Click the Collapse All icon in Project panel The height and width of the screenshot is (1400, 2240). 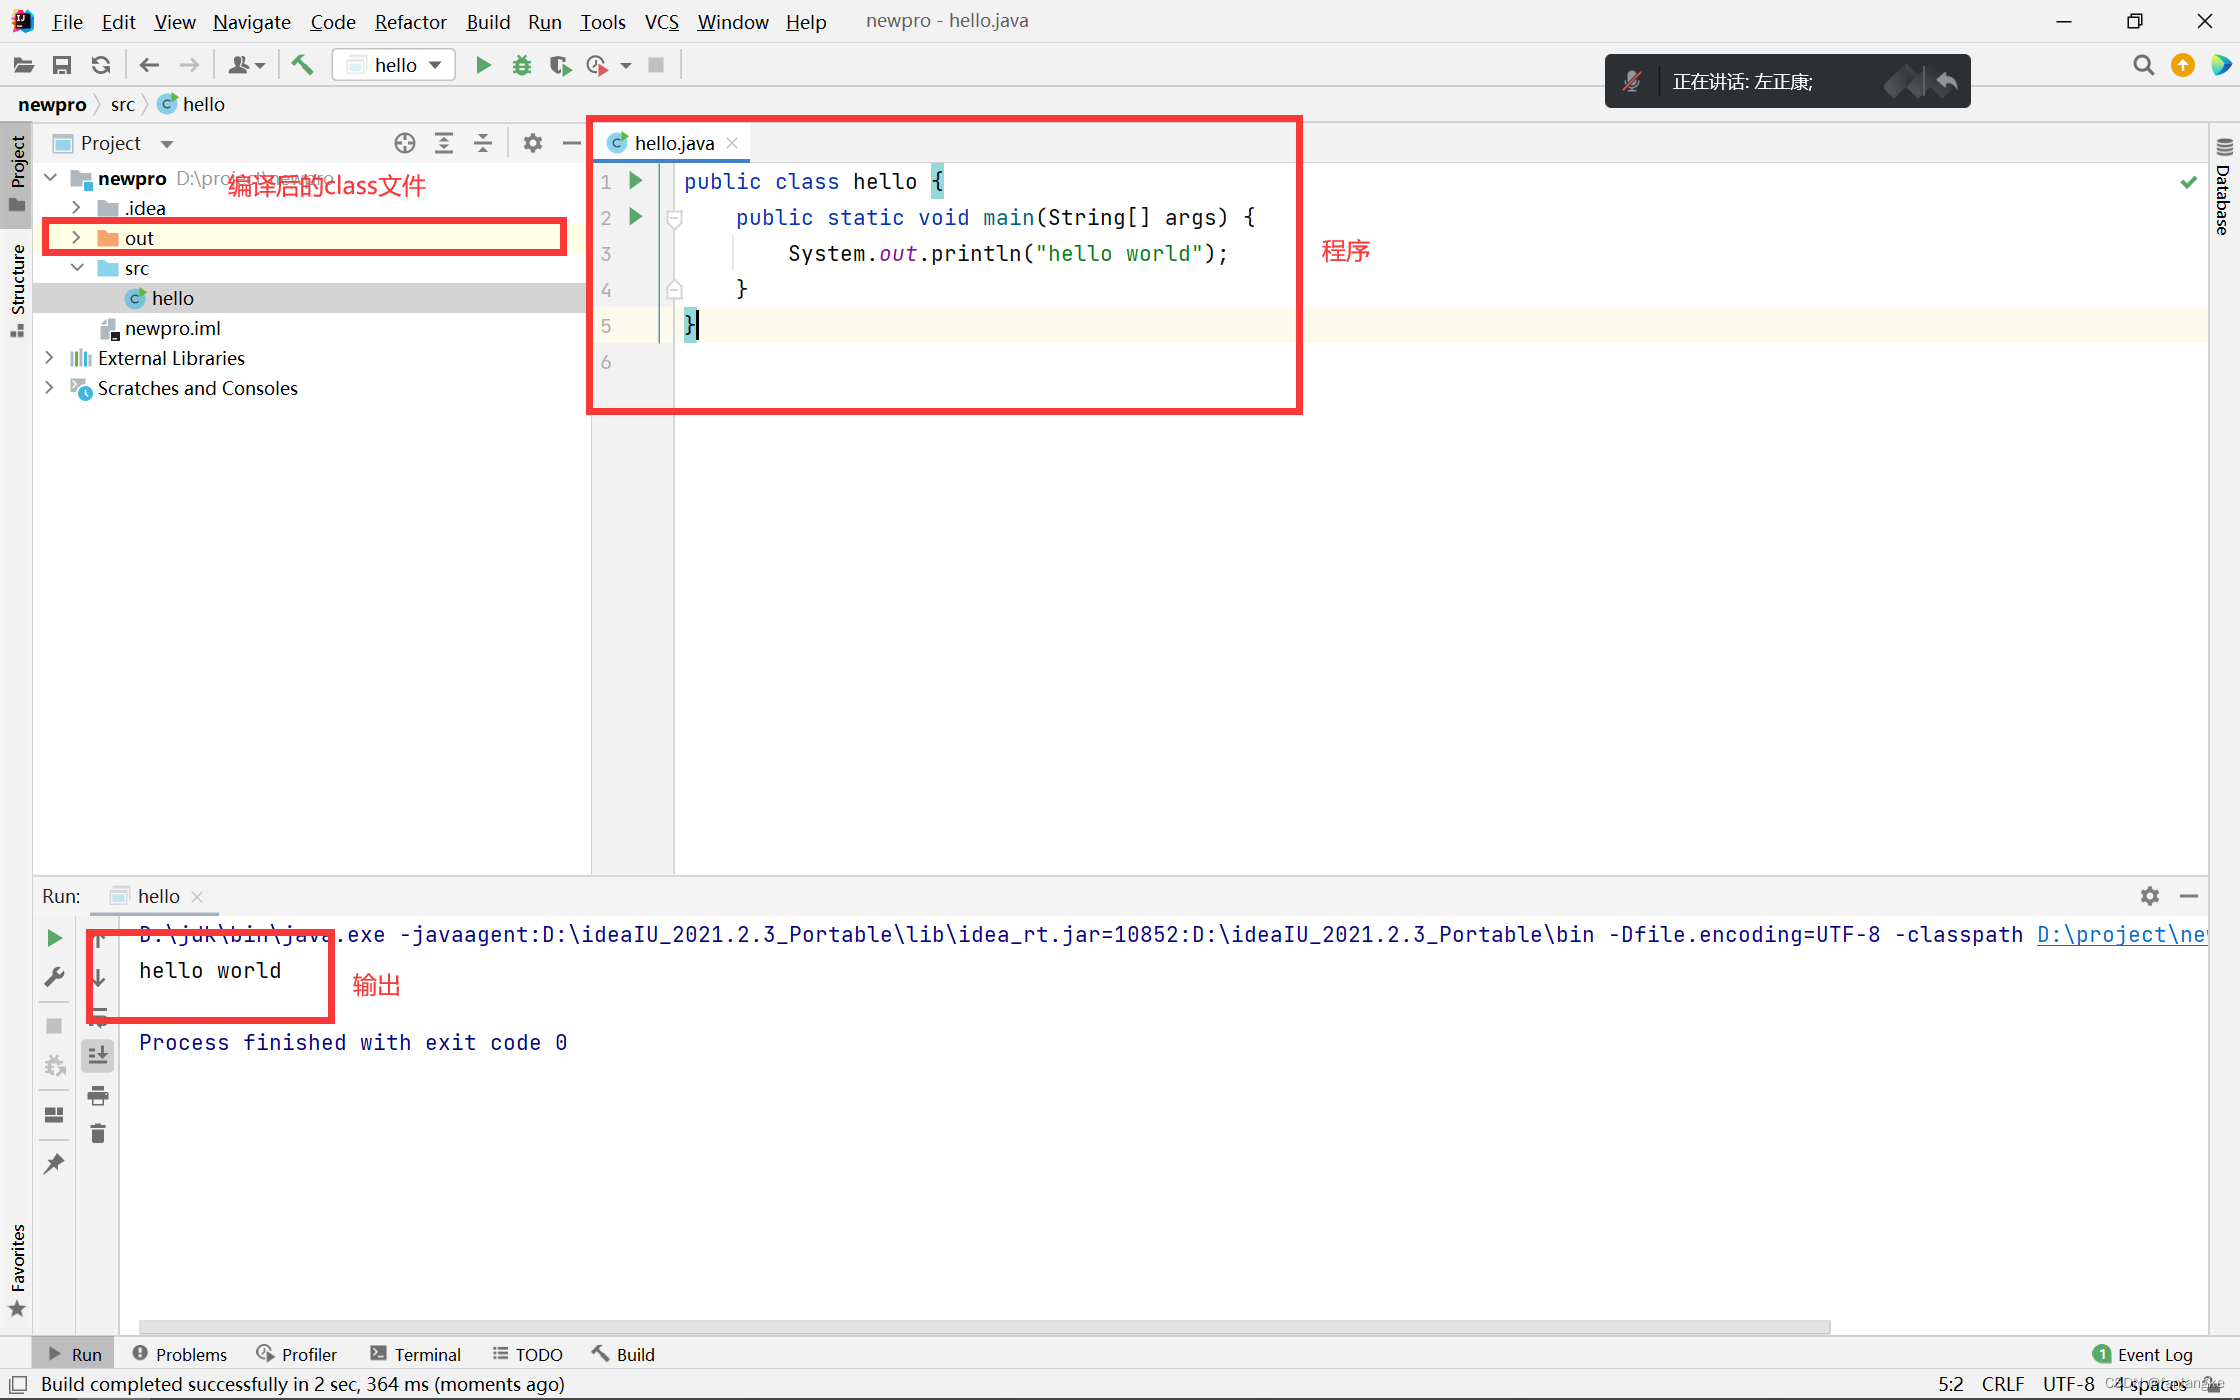click(483, 143)
